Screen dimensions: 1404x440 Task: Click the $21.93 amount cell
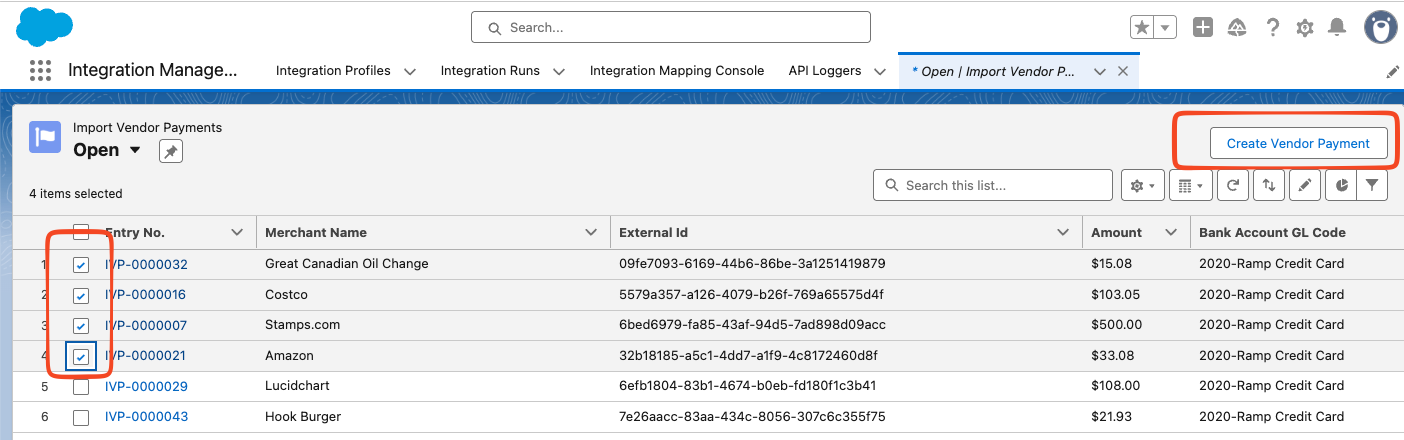(x=1112, y=416)
